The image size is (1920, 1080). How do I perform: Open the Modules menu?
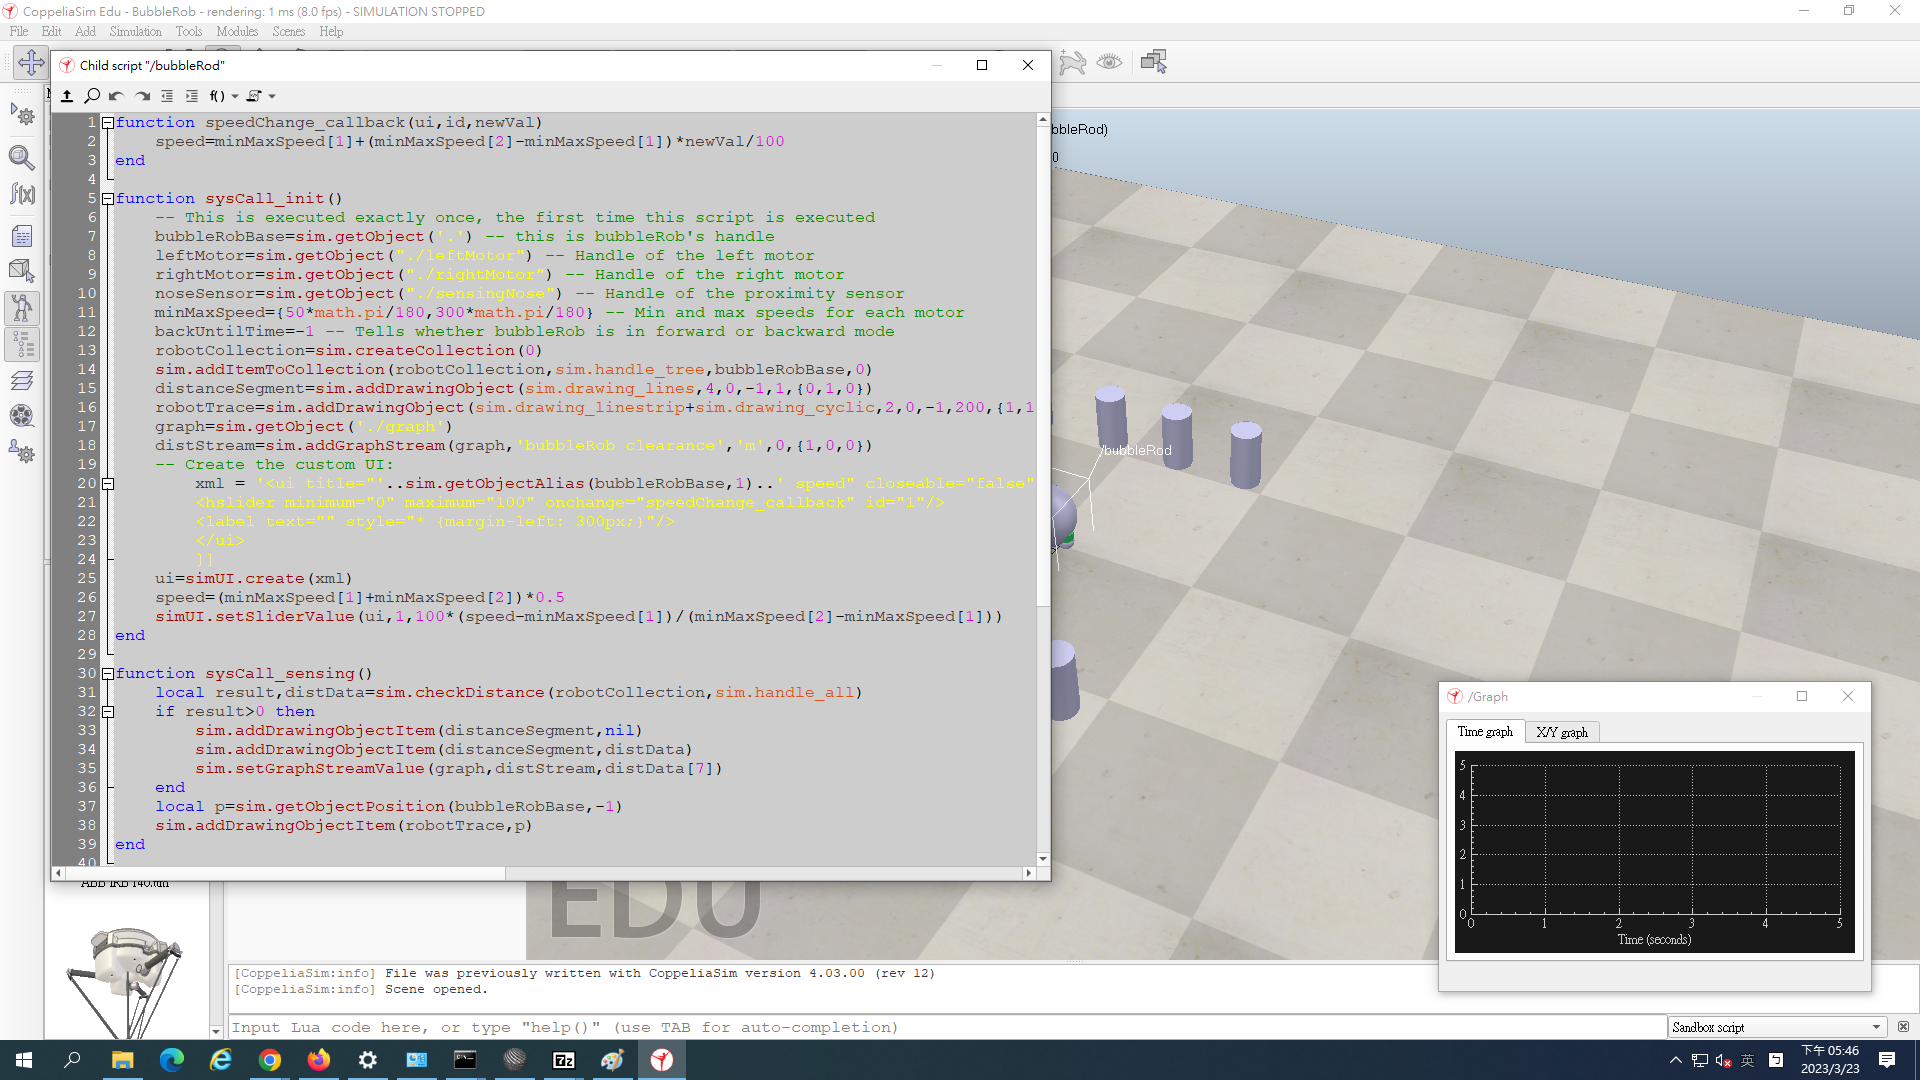click(237, 31)
